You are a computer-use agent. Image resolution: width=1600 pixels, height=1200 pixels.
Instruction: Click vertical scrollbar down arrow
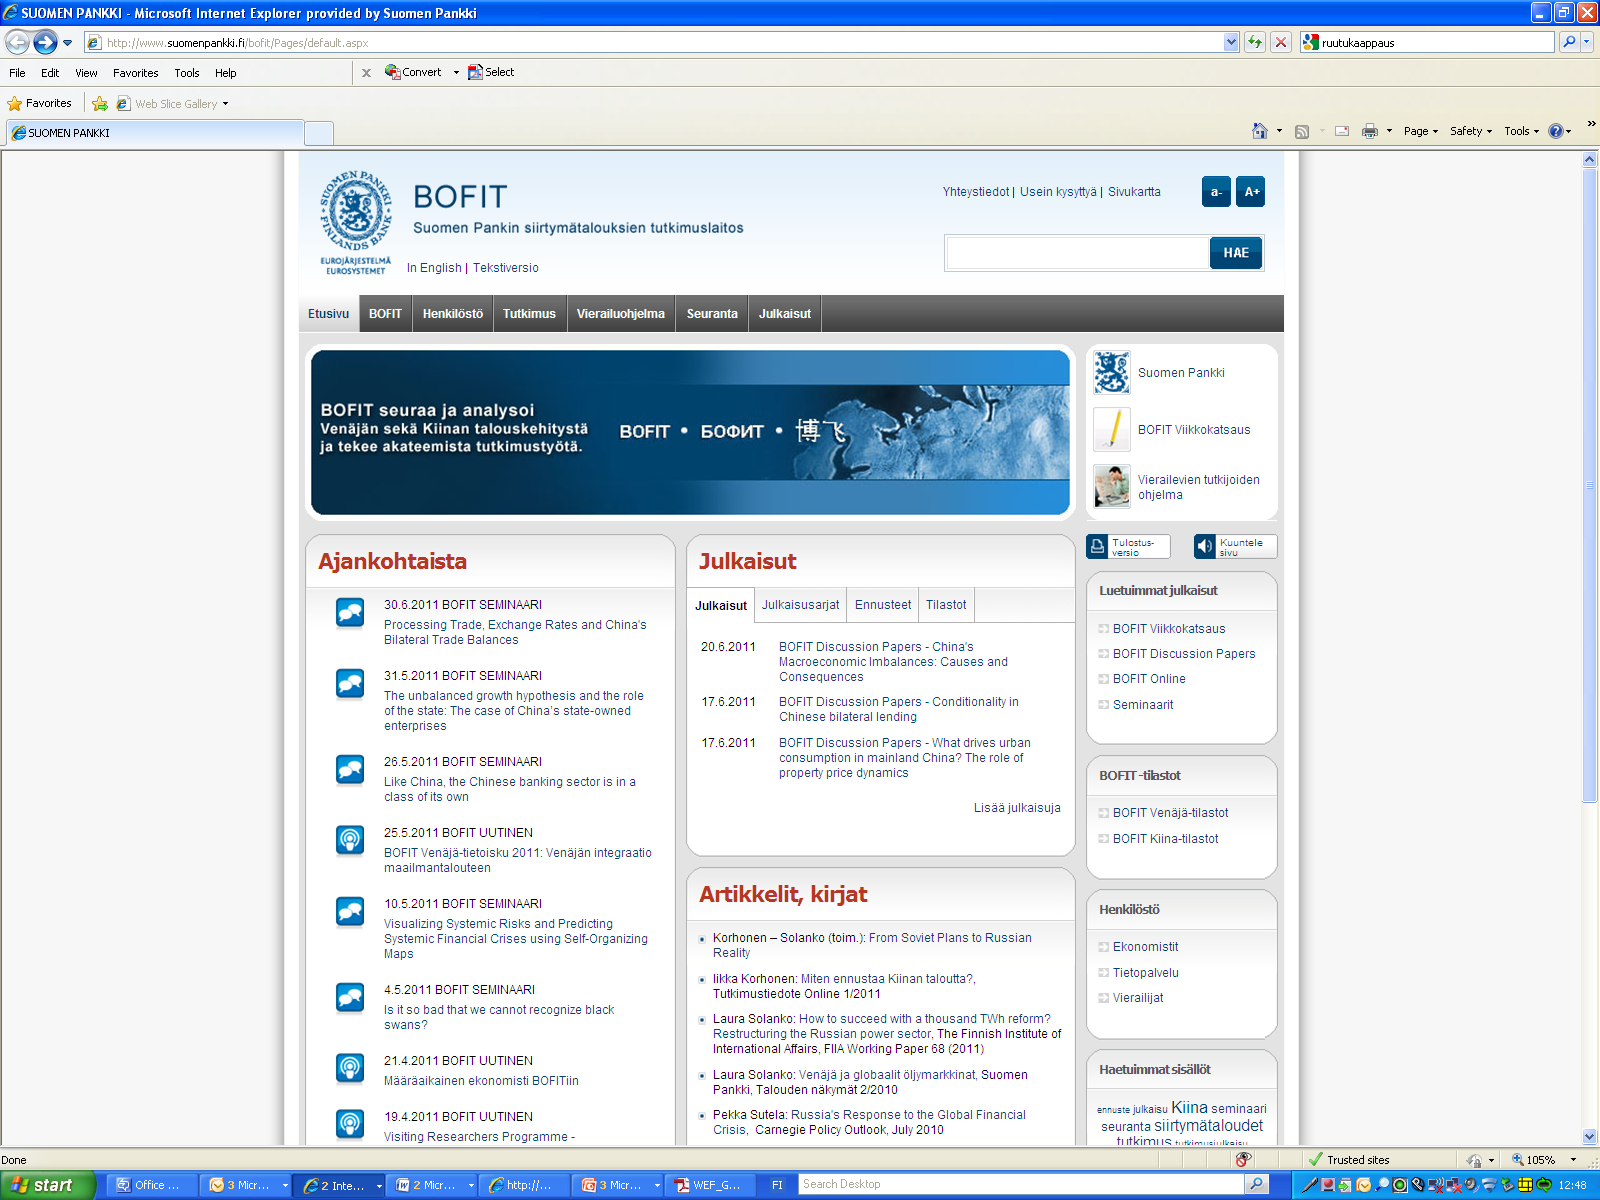coord(1590,1137)
